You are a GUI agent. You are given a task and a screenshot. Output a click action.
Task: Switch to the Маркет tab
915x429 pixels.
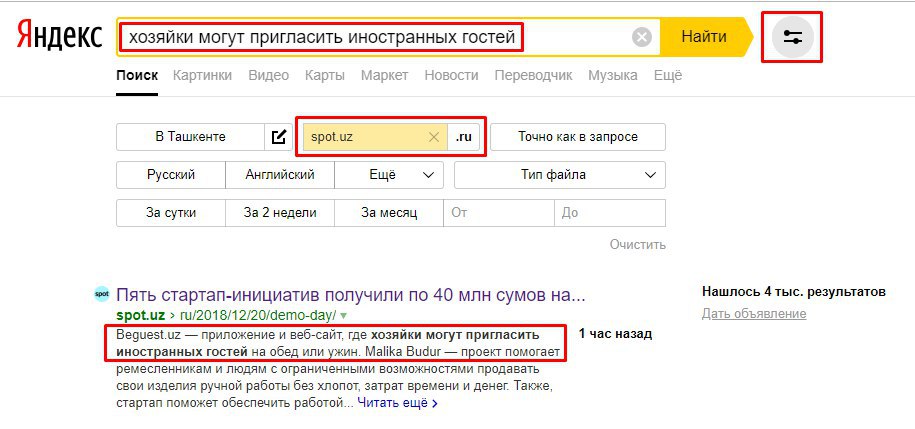coord(384,75)
